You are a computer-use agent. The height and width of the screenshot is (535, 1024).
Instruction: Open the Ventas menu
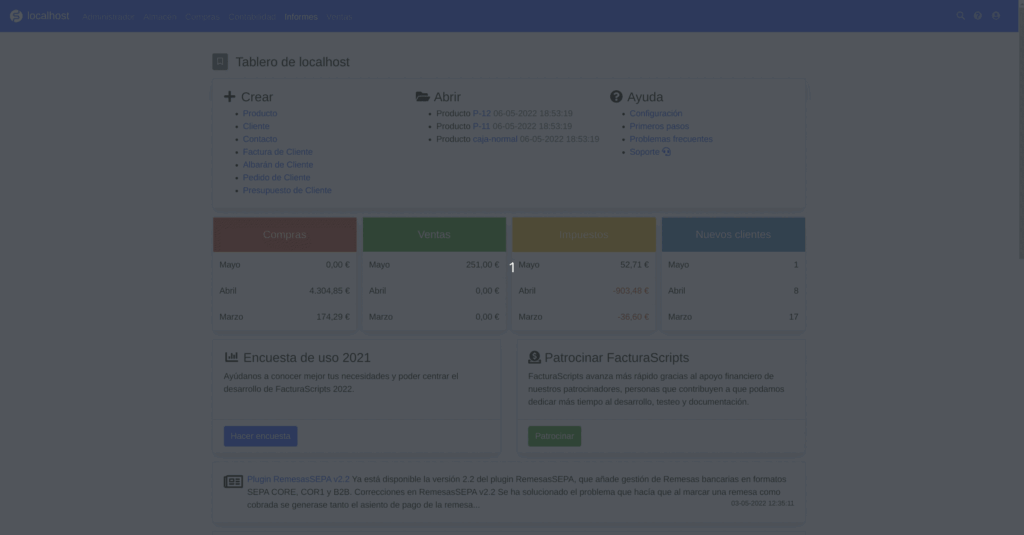(x=339, y=17)
